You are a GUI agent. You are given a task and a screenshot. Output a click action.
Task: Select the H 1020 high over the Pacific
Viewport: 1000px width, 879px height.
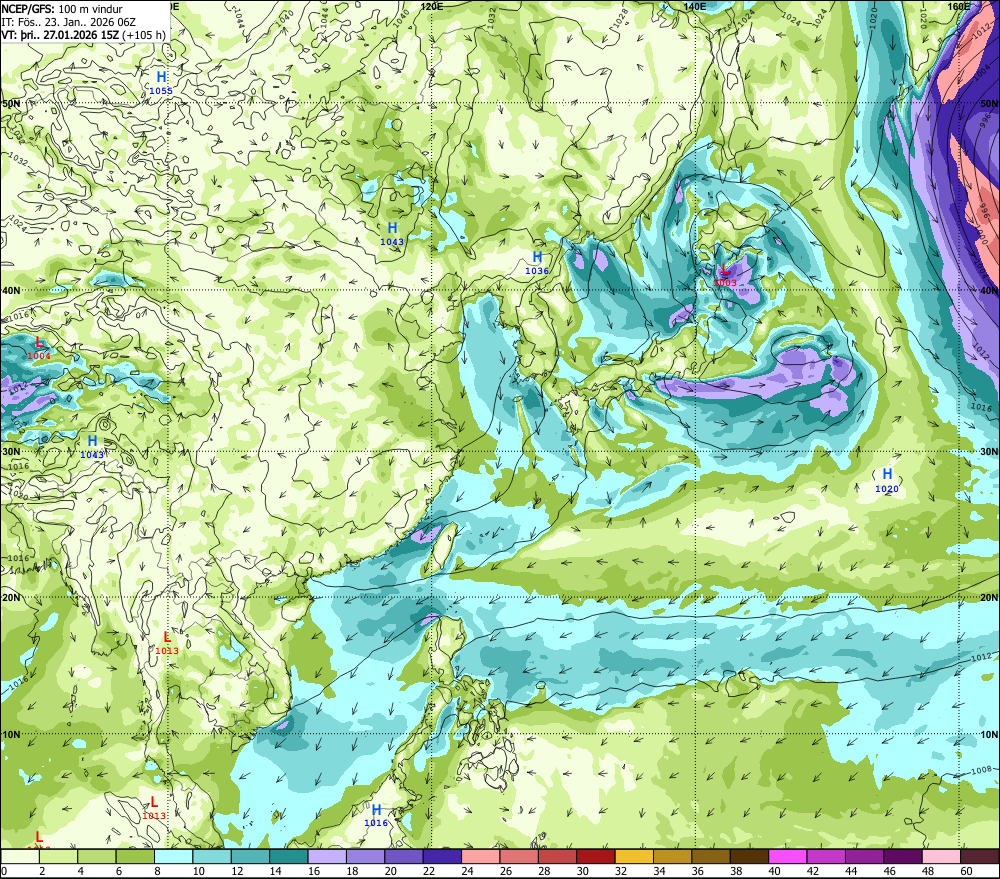click(886, 481)
